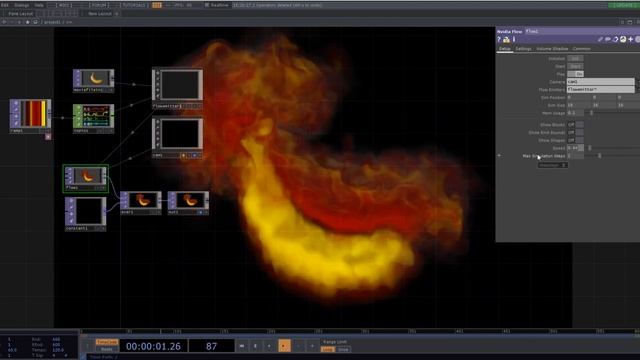640x360 pixels.
Task: Select Loop range limit mode
Action: coord(327,349)
